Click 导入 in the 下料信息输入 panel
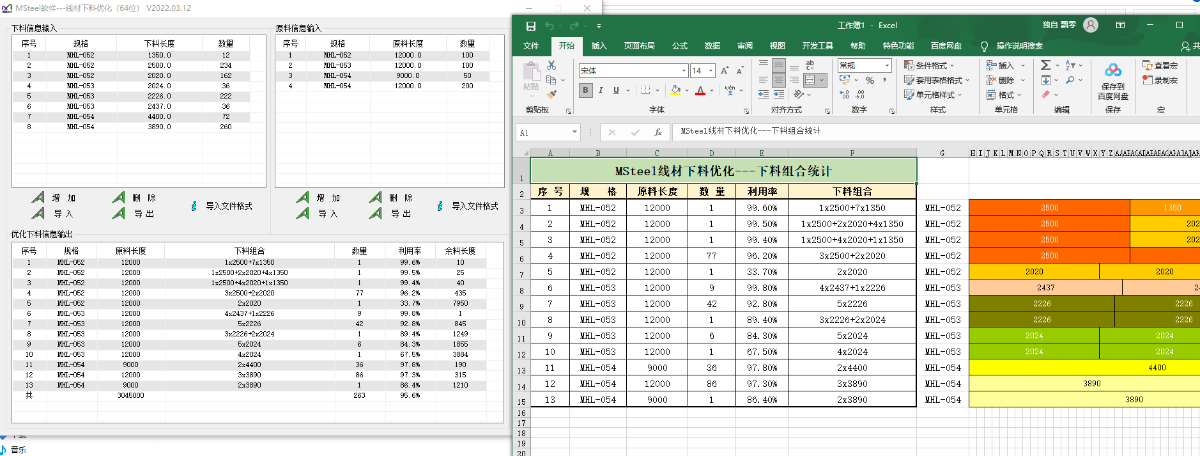Viewport: 1200px width, 456px height. tap(51, 213)
